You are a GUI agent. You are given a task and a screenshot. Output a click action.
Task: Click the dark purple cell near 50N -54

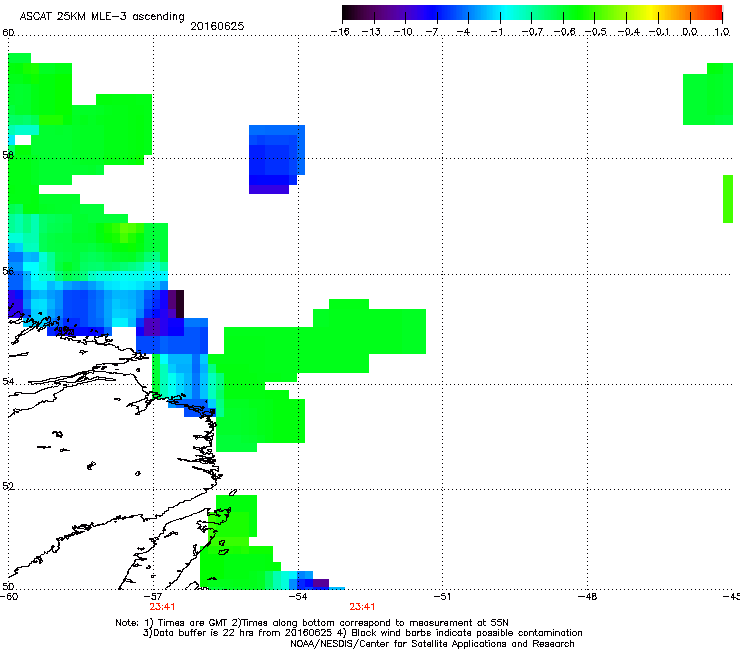(x=320, y=583)
